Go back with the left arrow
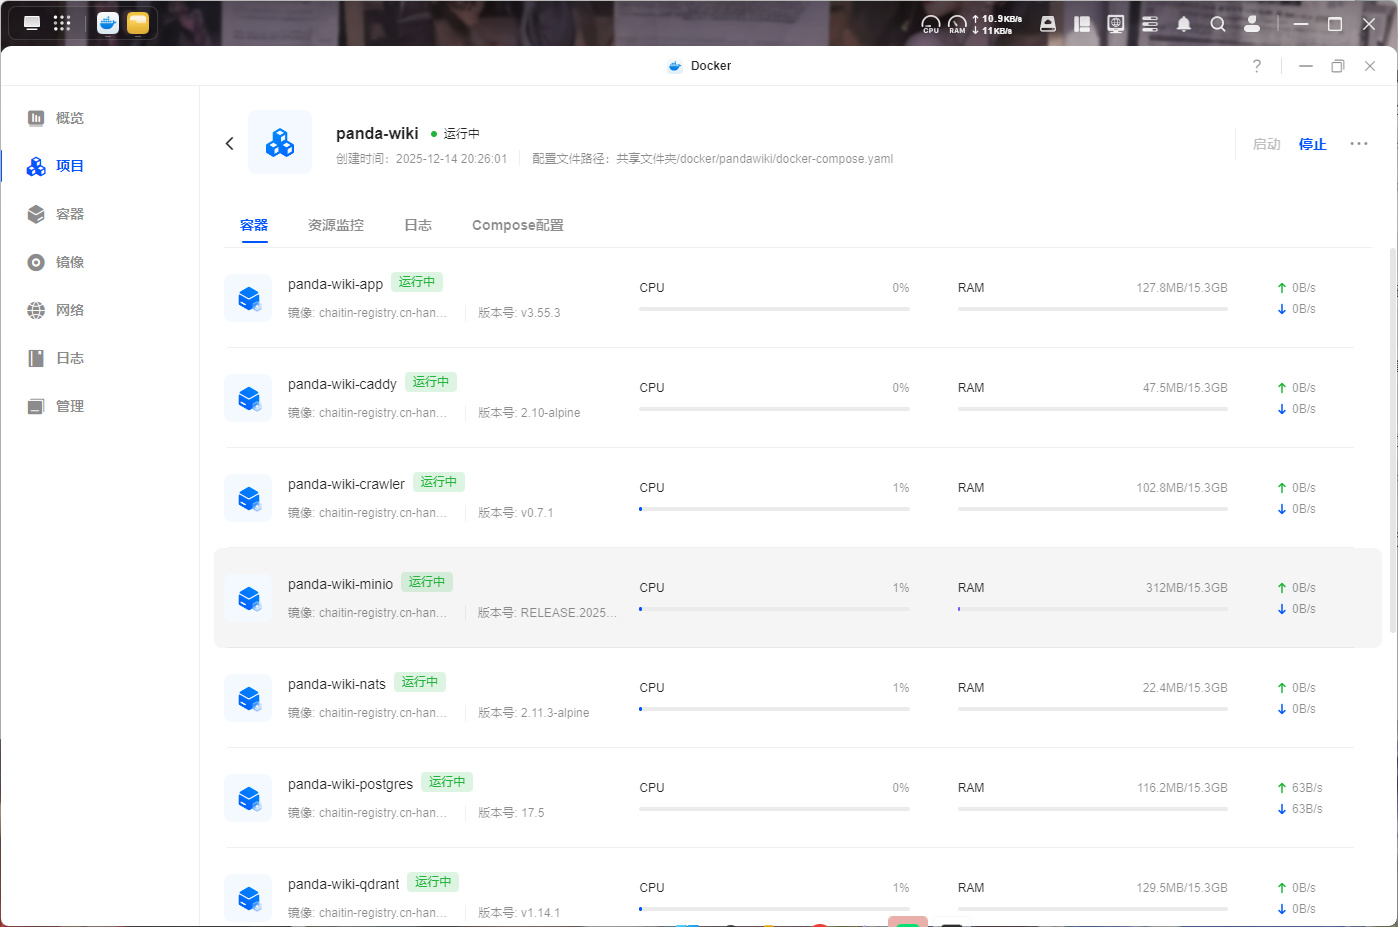Screen dimensions: 1398x927 [x=230, y=143]
